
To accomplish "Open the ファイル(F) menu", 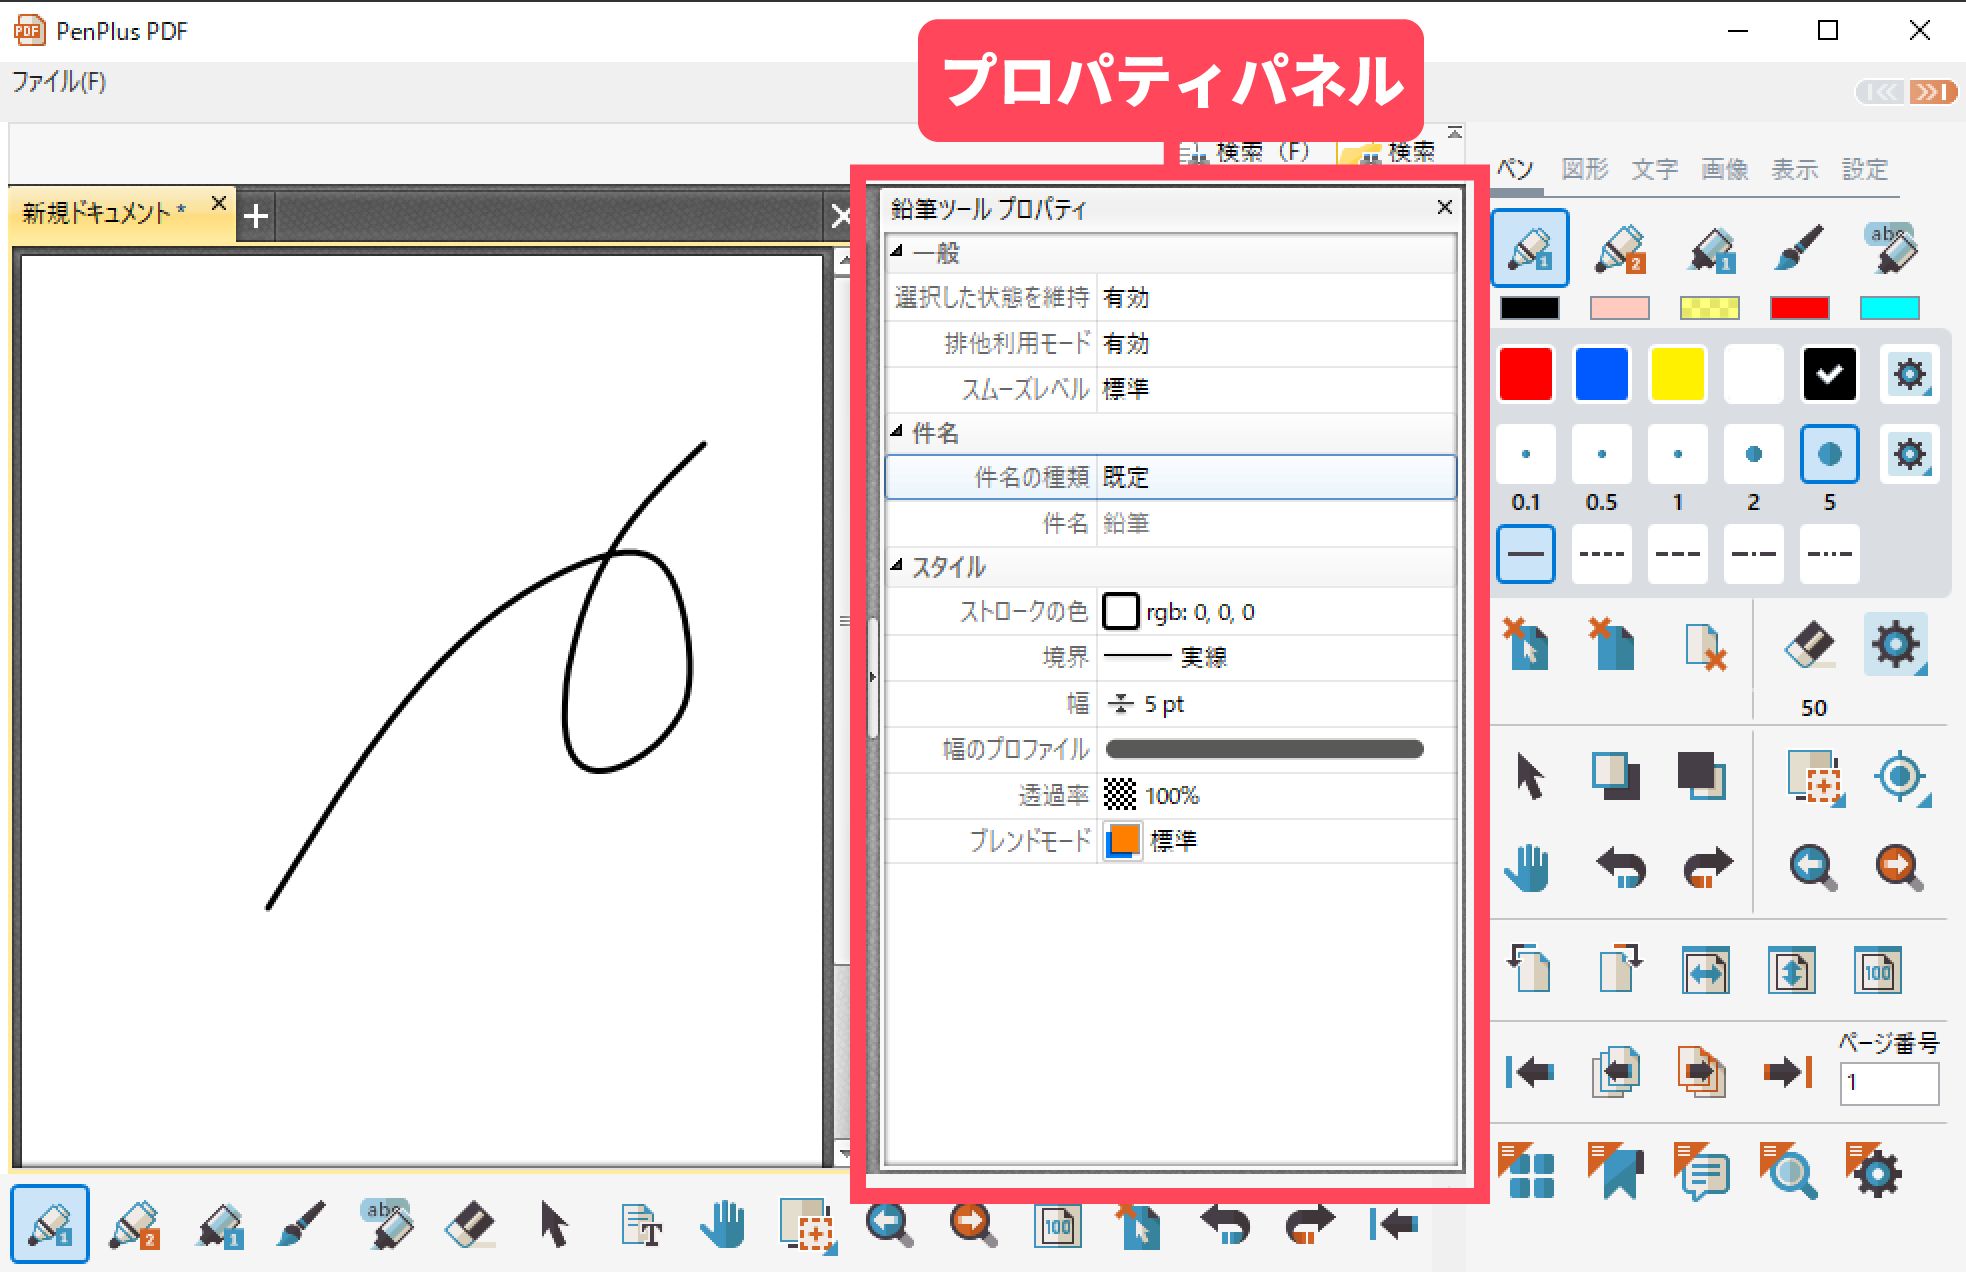I will coord(59,82).
